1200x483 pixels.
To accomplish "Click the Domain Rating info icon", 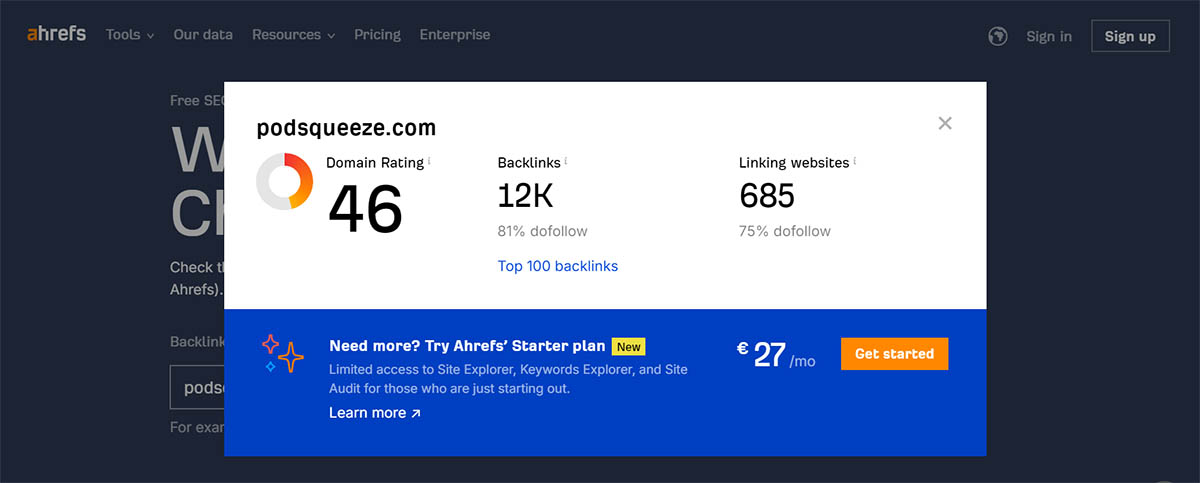I will (x=430, y=161).
